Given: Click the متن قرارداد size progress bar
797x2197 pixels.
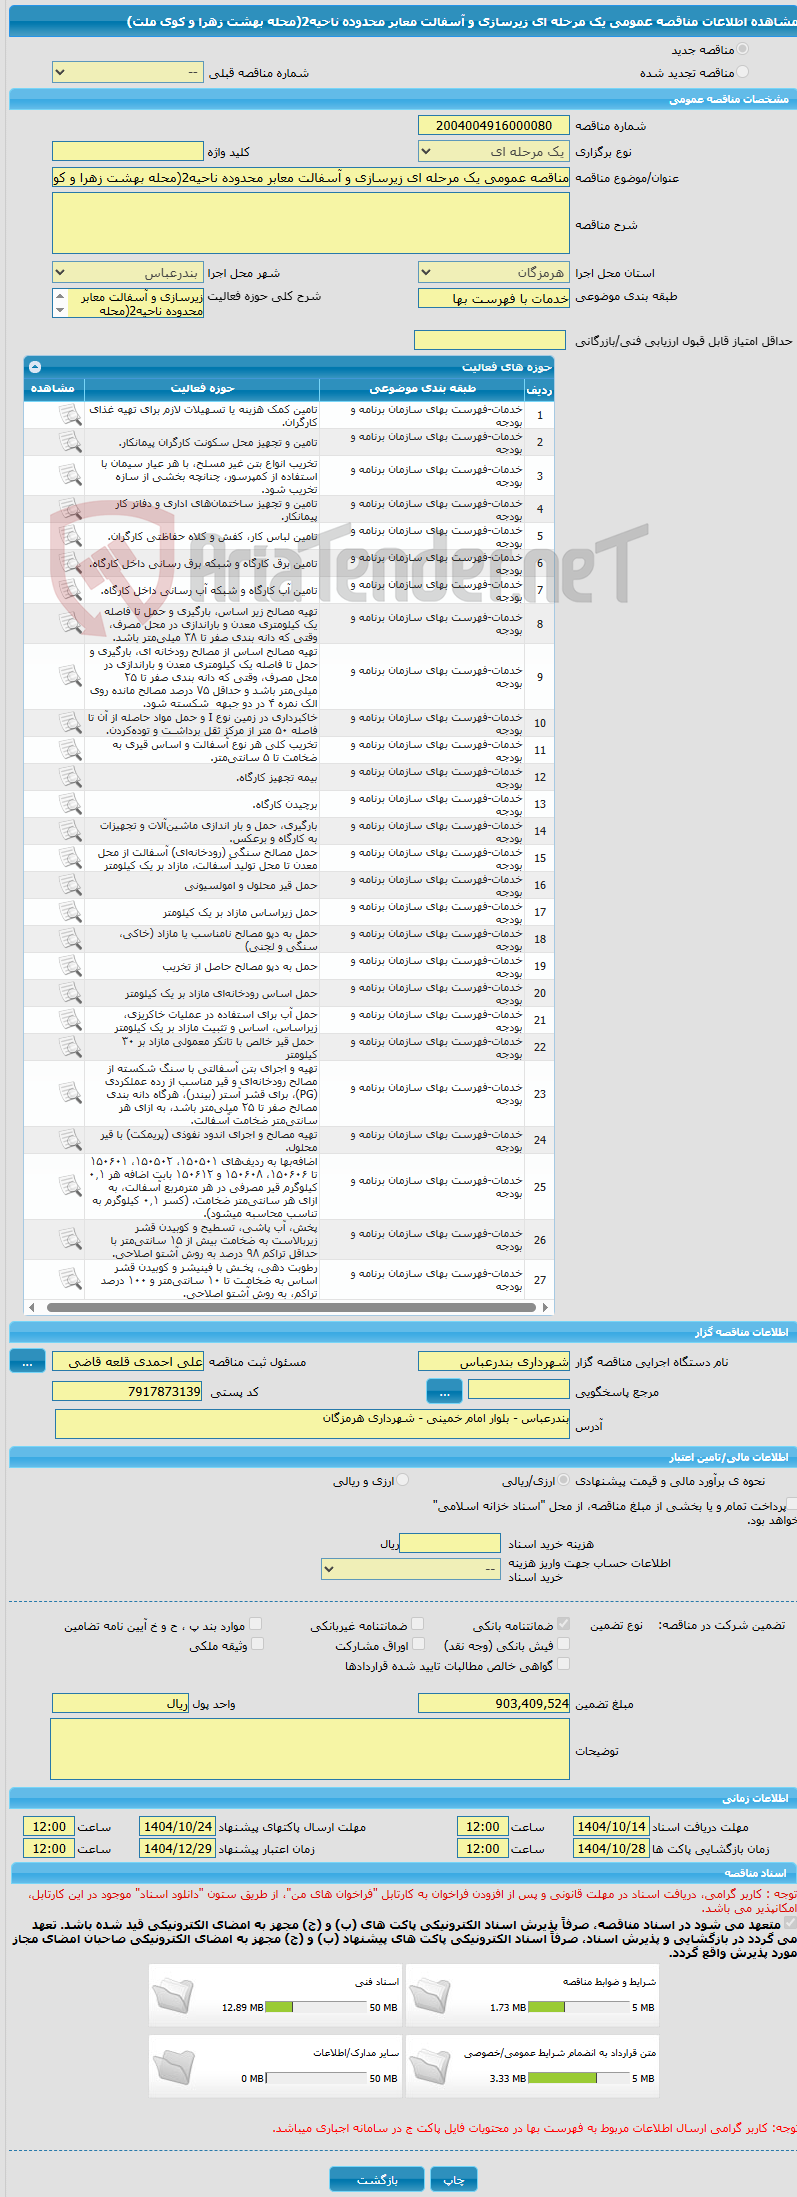Looking at the screenshot, I should 578,2078.
